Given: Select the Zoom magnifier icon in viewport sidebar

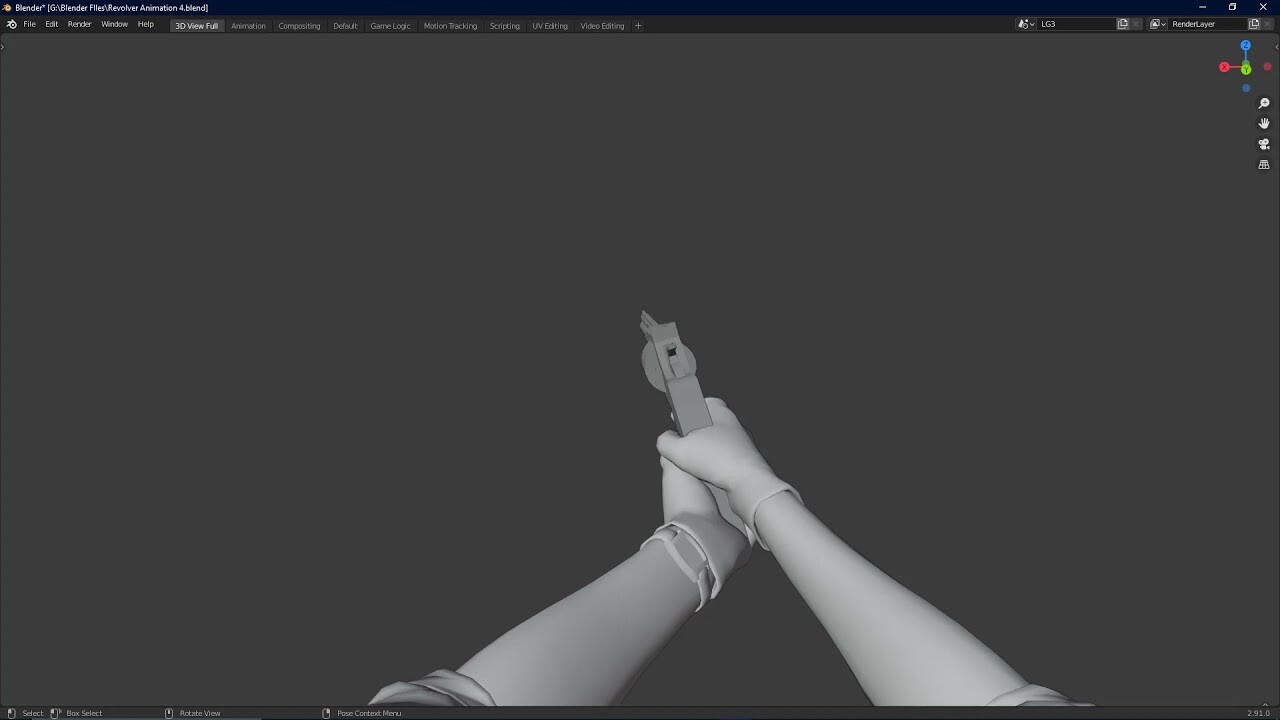Looking at the screenshot, I should pos(1264,103).
